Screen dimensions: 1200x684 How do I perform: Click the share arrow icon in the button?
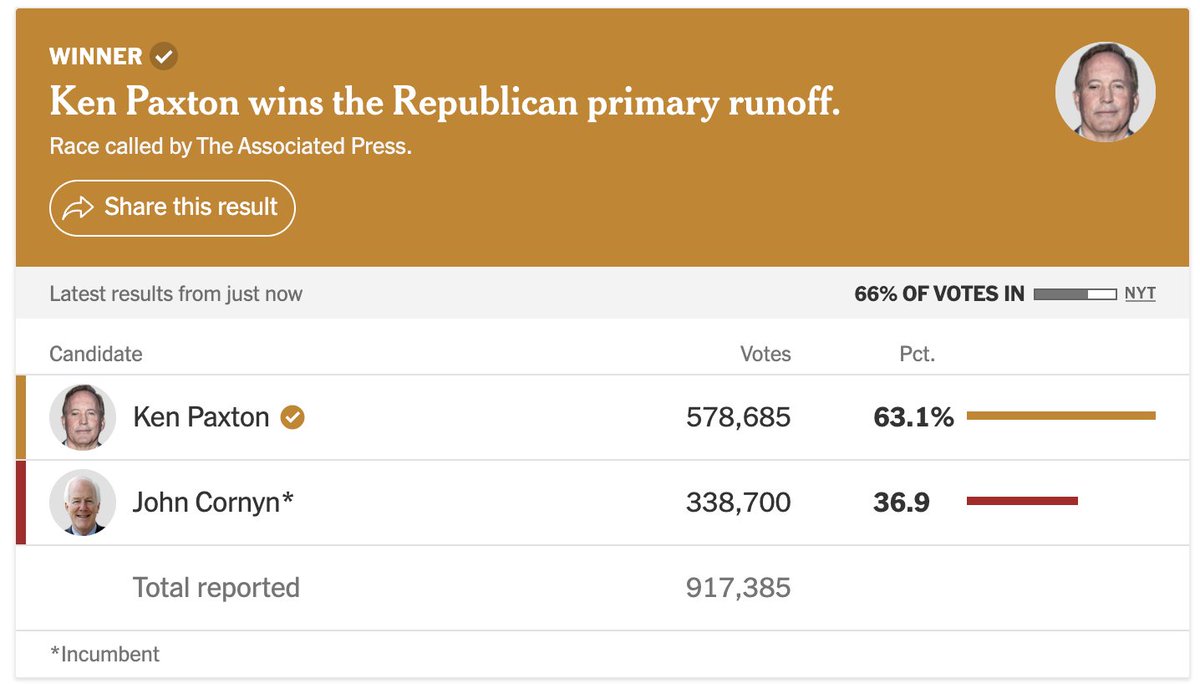[x=77, y=208]
